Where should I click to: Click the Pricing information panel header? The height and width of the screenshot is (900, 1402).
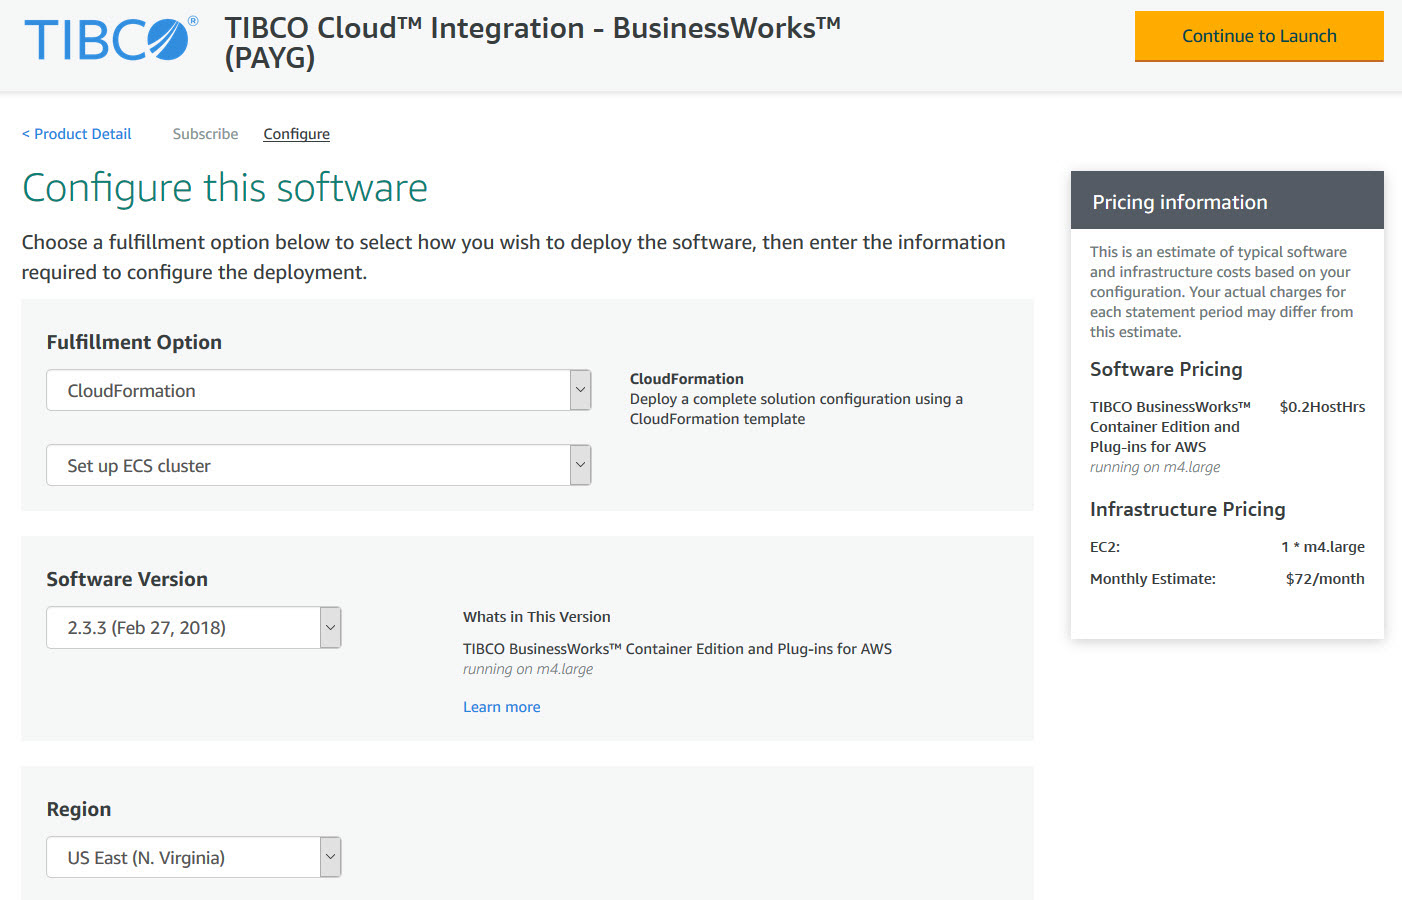pos(1226,202)
